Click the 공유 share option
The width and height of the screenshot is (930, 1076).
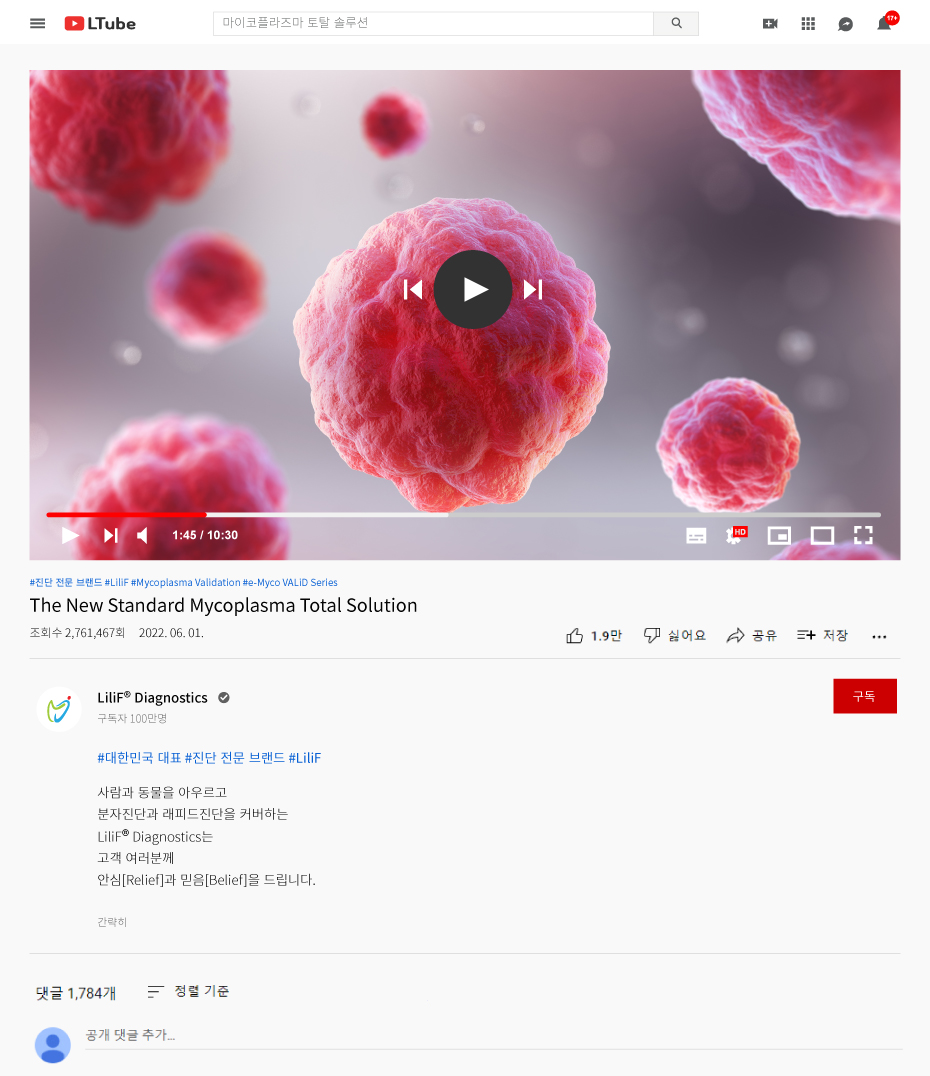tap(752, 635)
